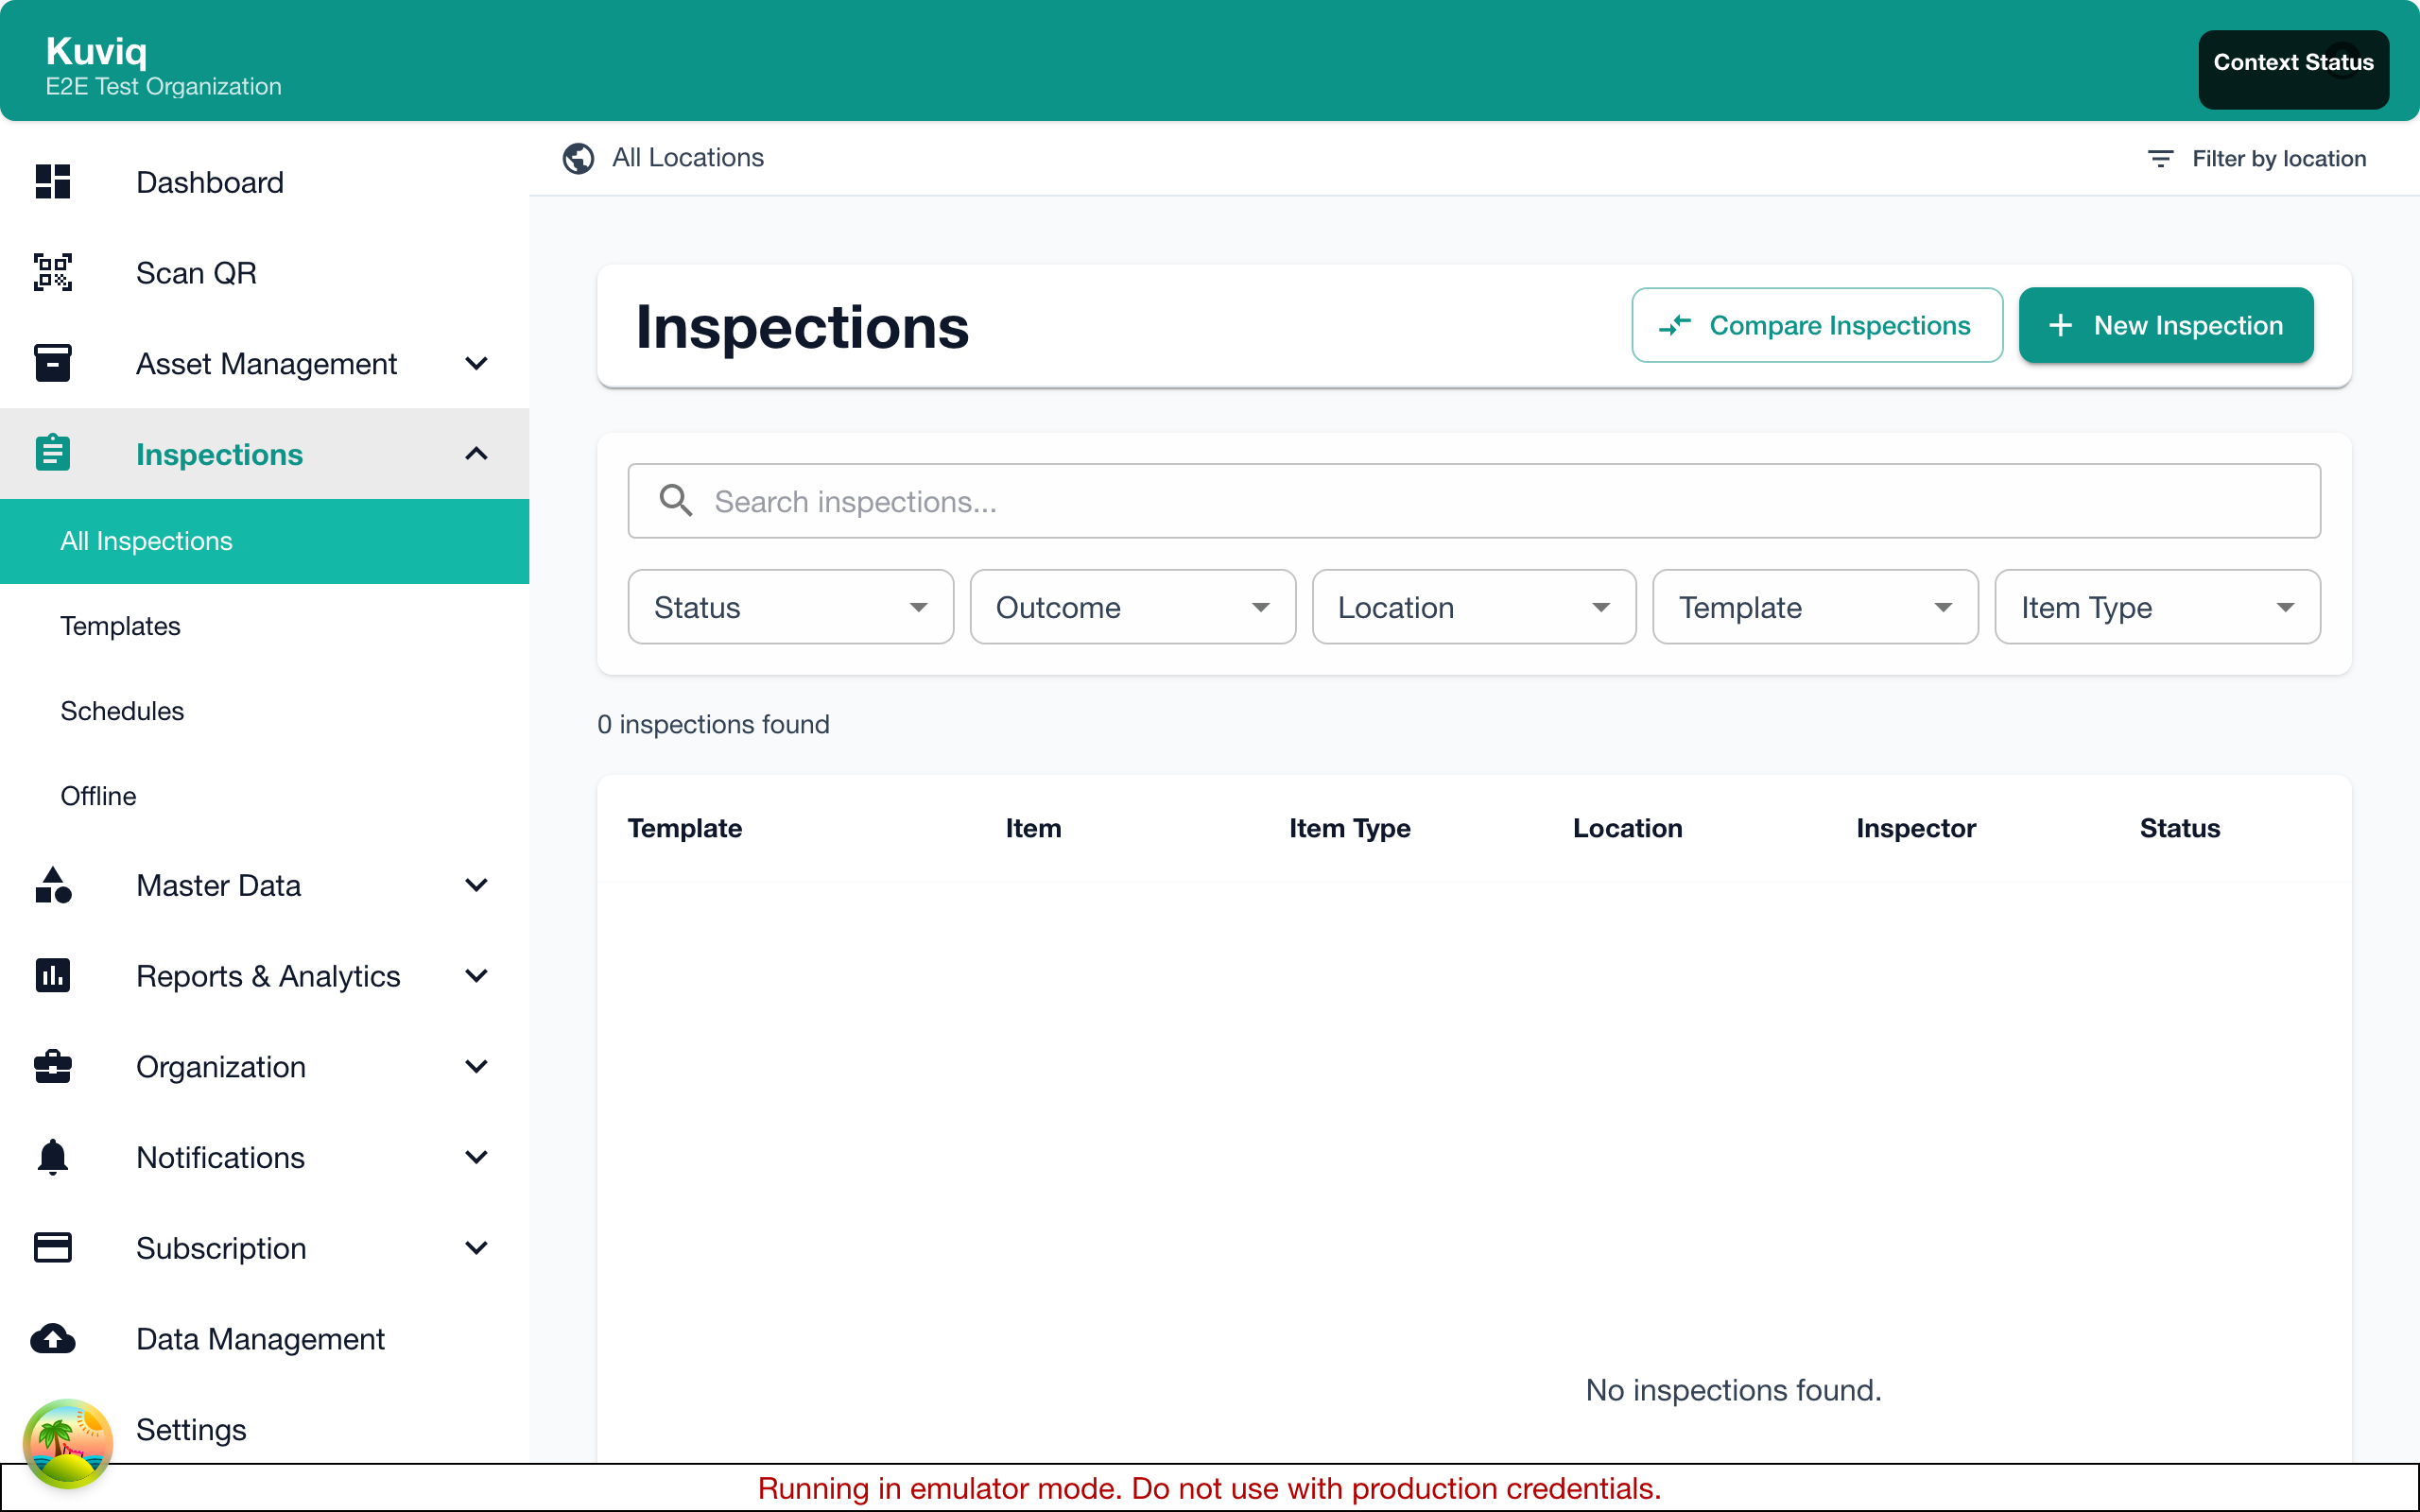Click the compare arrows icon
Viewport: 2420px width, 1512px height.
pos(1675,325)
